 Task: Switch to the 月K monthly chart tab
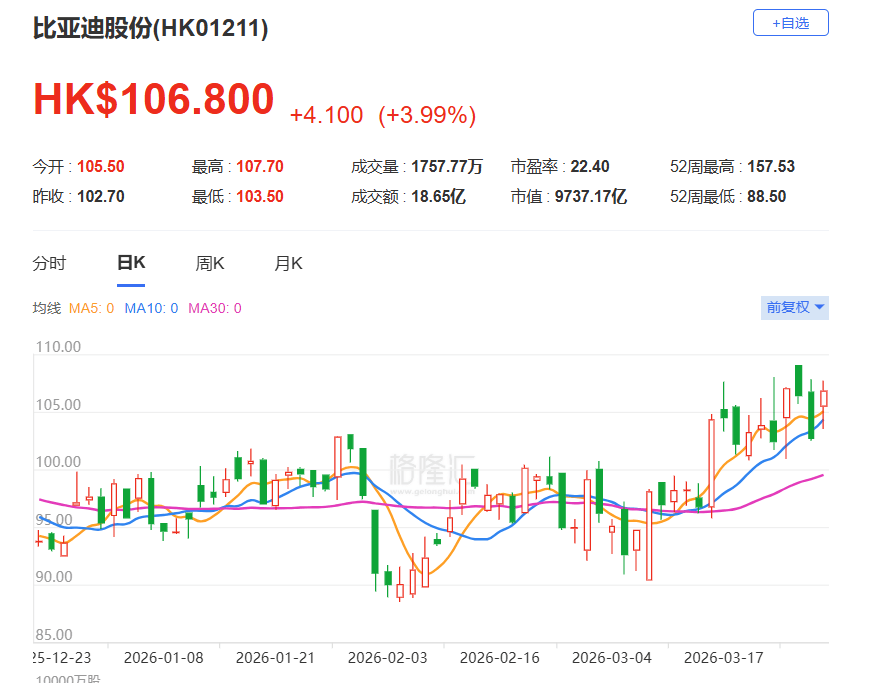288,262
